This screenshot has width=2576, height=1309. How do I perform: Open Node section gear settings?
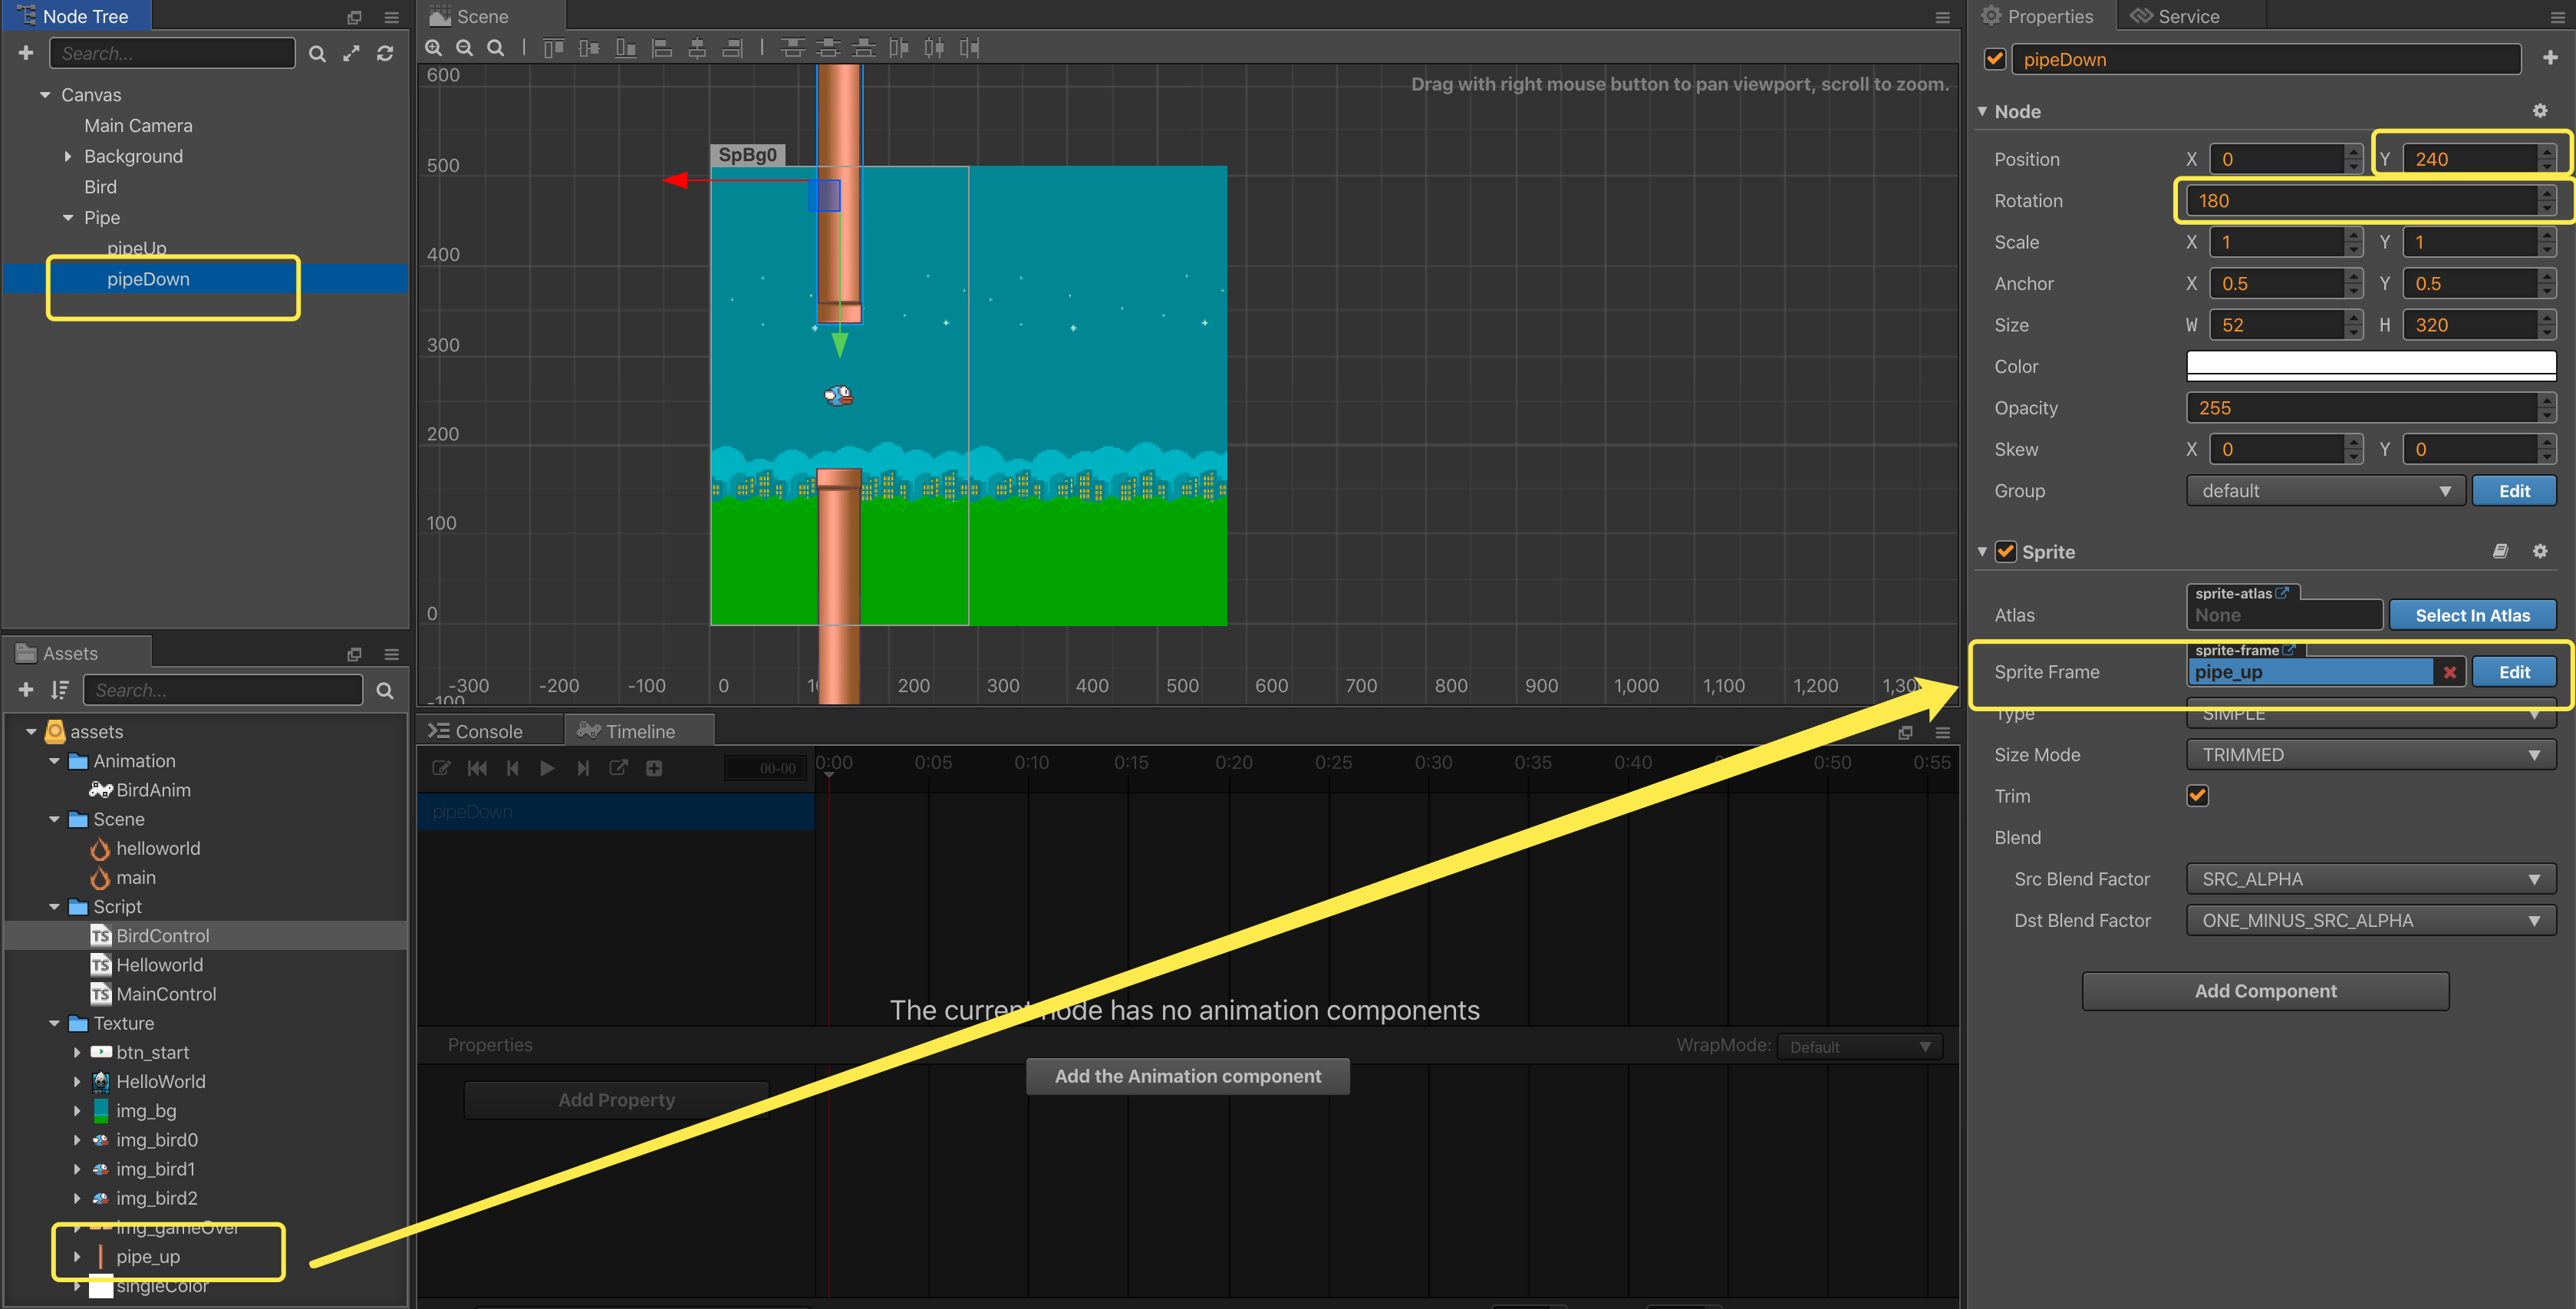(2540, 111)
